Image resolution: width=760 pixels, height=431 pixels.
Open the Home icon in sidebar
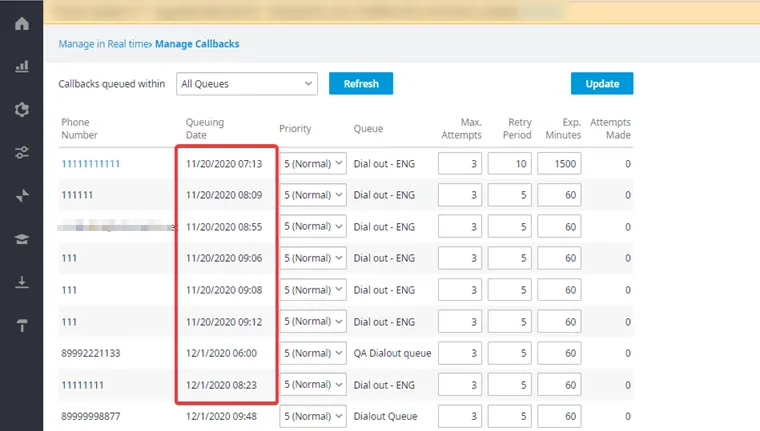(x=22, y=23)
